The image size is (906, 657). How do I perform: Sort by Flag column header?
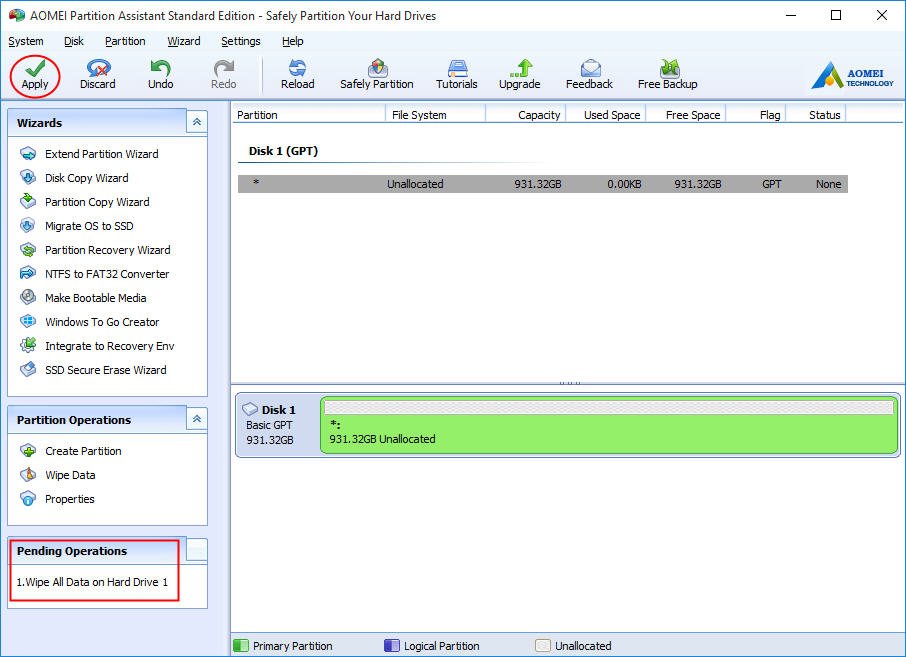click(756, 114)
